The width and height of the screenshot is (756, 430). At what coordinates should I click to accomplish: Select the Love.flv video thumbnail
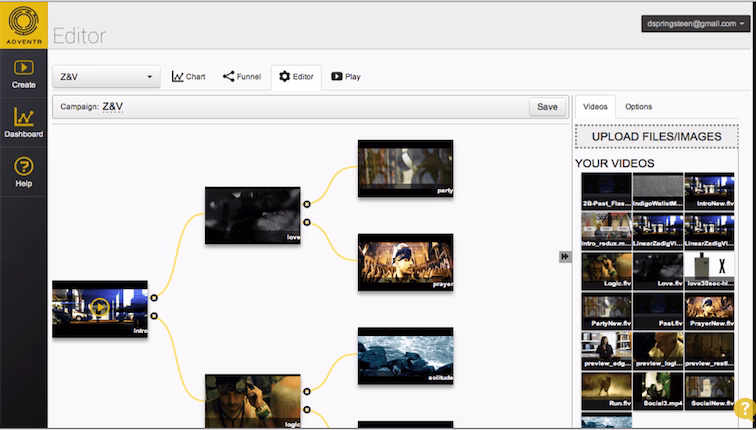658,271
